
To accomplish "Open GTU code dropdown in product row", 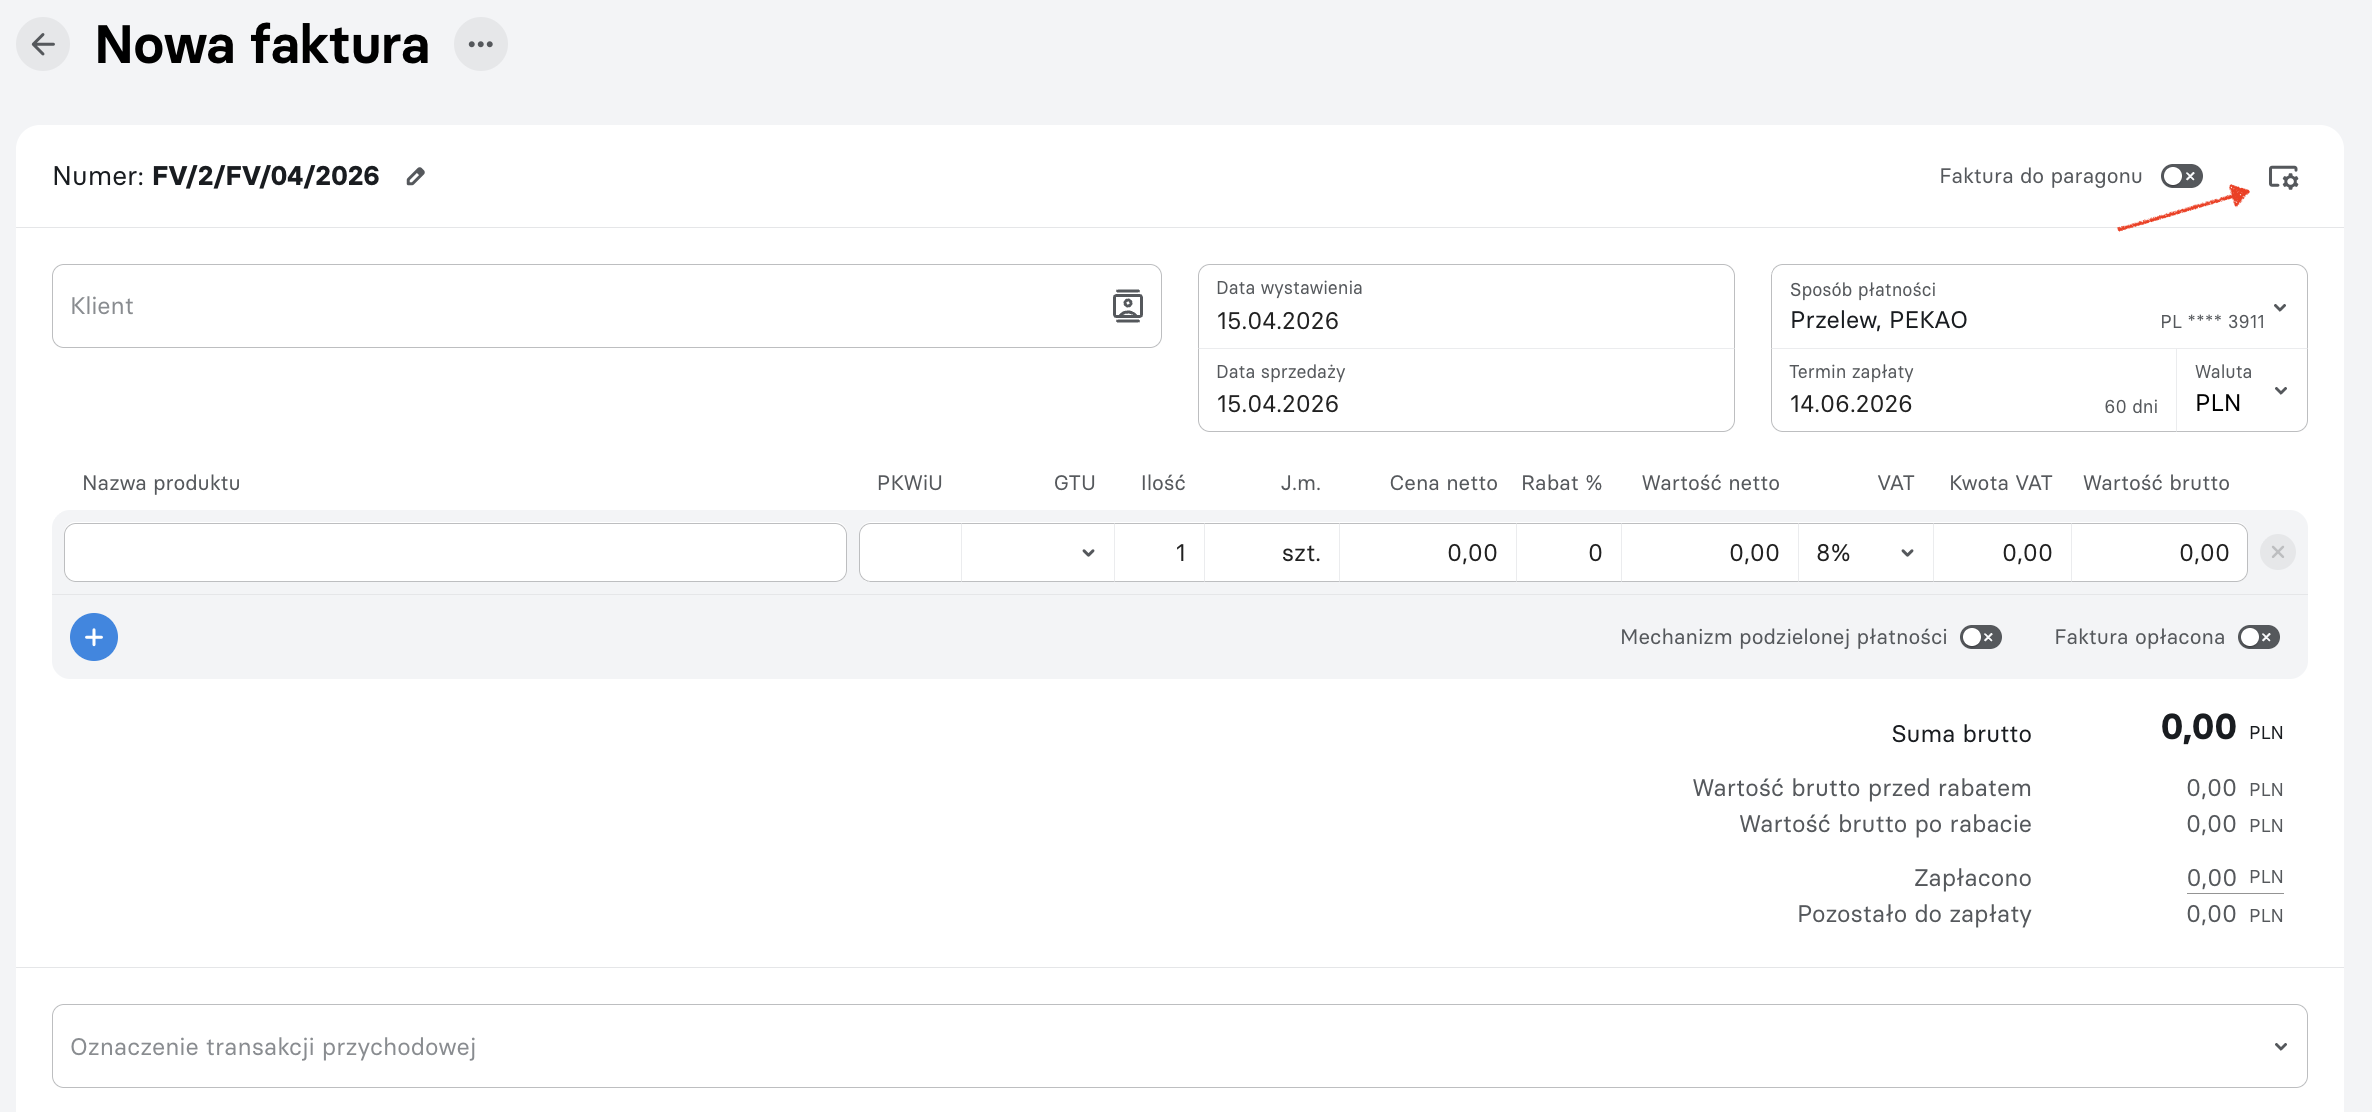I will (1038, 552).
